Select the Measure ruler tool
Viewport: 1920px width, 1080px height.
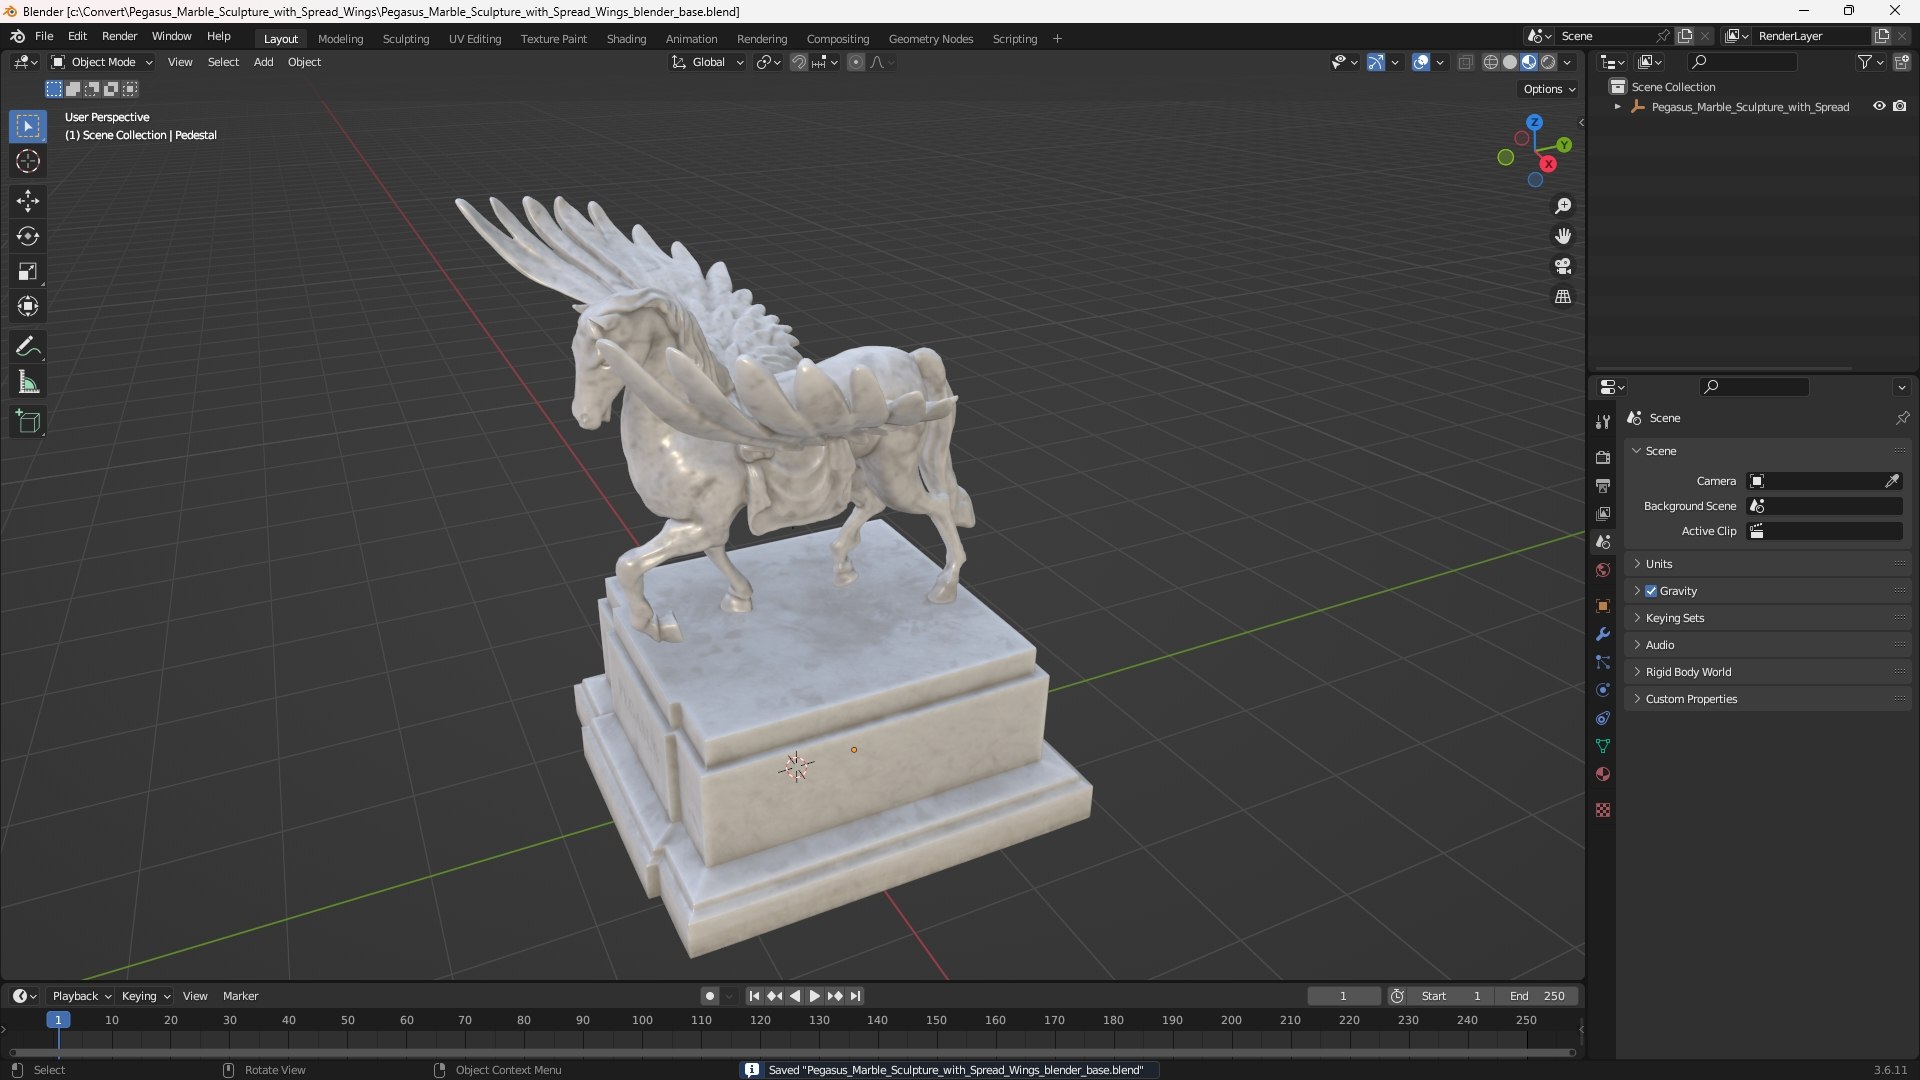point(28,382)
